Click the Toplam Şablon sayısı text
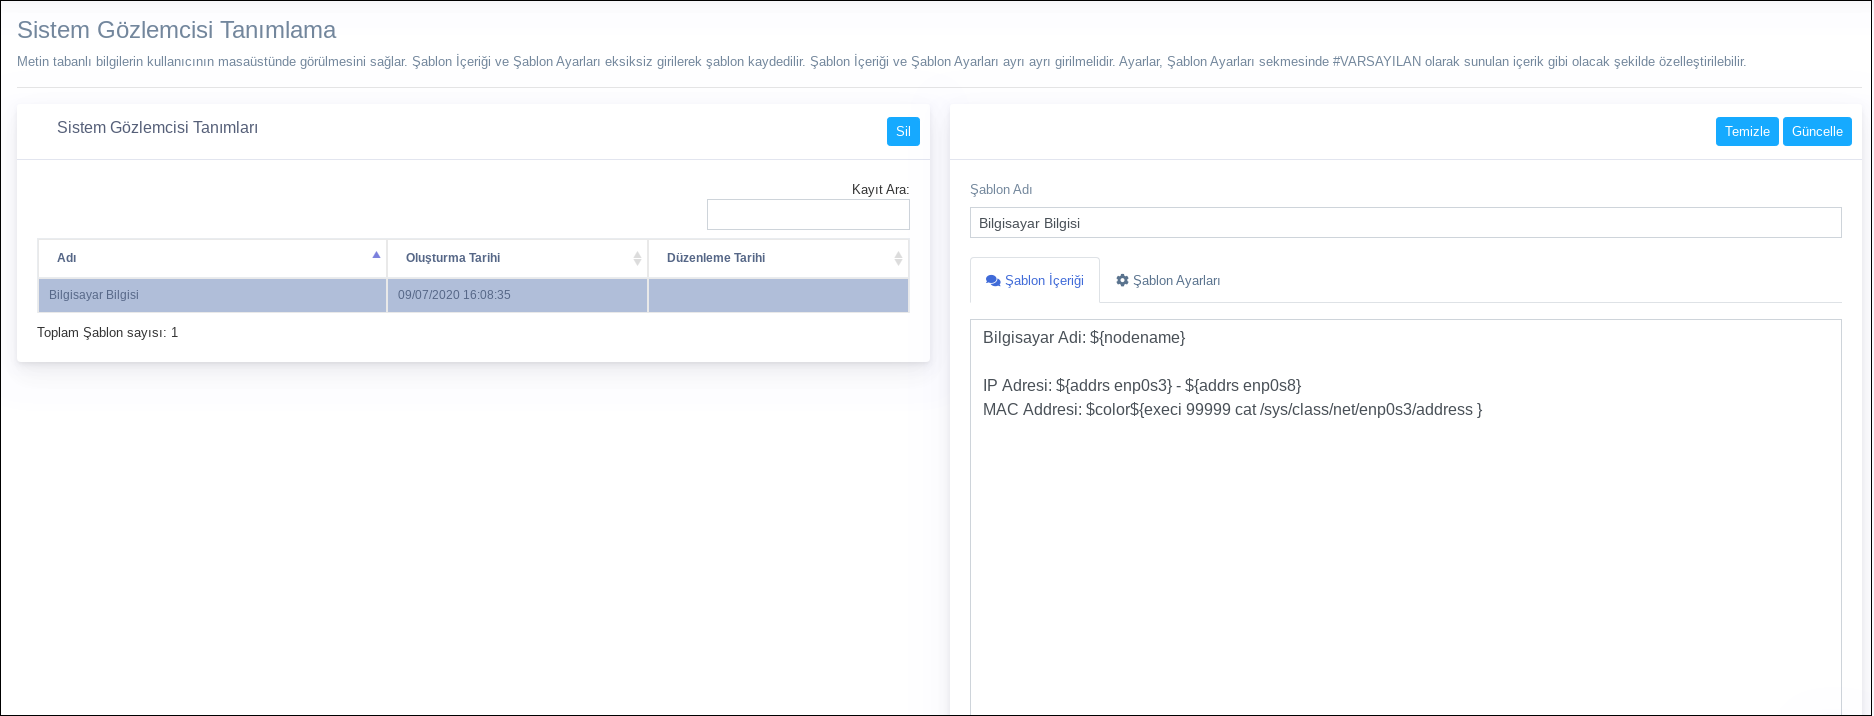 click(x=107, y=333)
